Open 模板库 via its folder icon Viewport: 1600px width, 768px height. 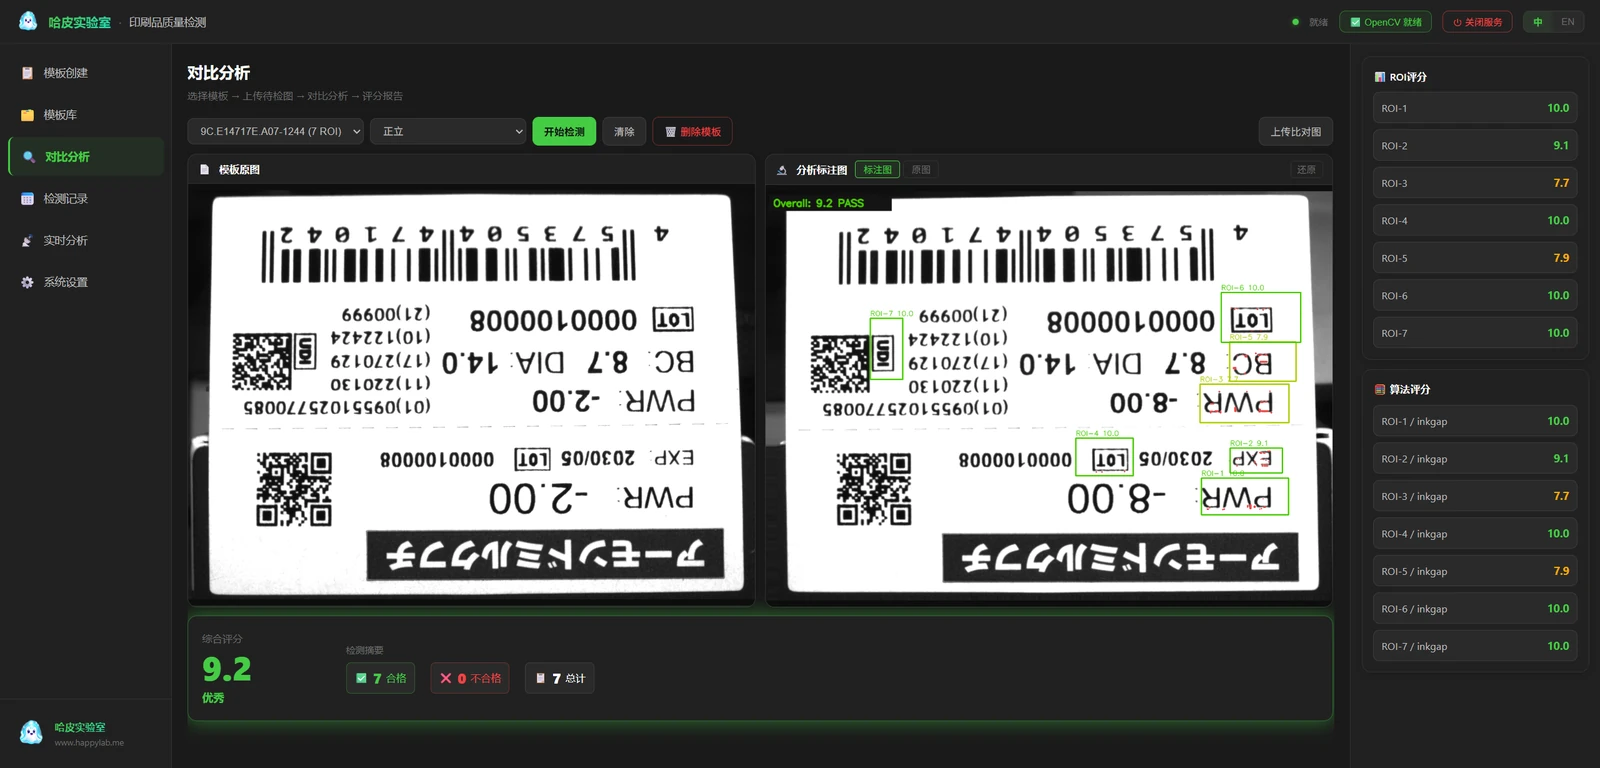click(27, 115)
